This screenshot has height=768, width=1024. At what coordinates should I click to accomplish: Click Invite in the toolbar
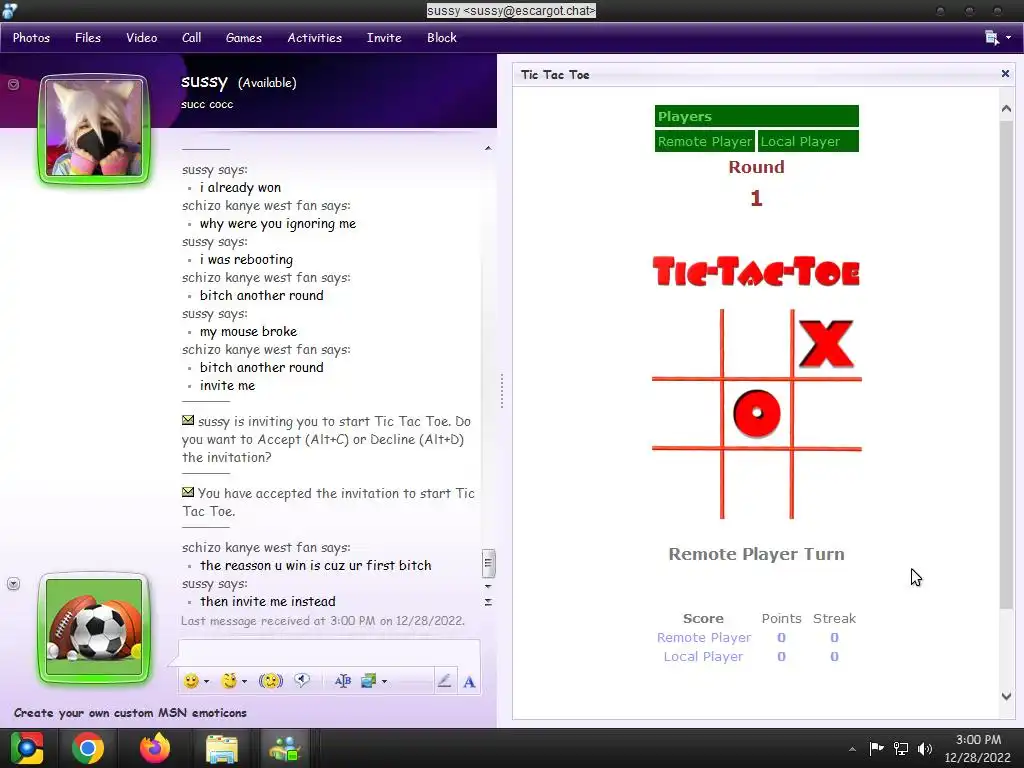click(384, 38)
